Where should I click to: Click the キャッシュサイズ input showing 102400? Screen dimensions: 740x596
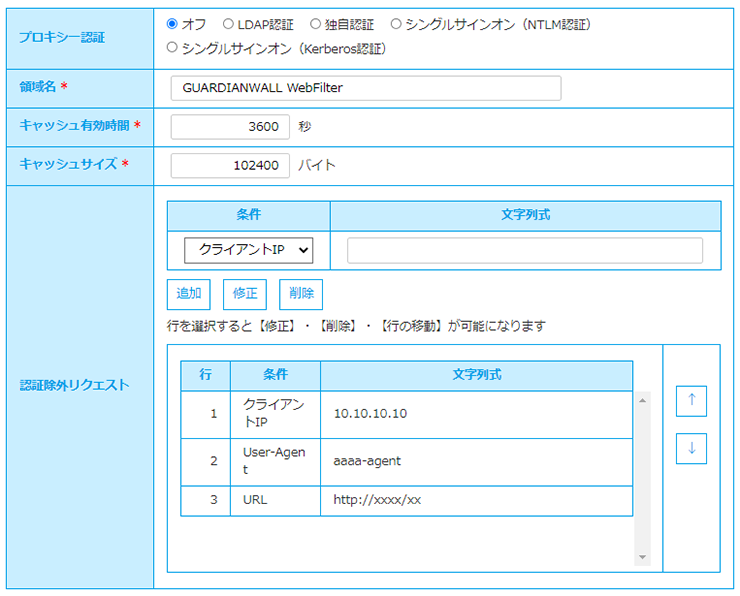(230, 165)
